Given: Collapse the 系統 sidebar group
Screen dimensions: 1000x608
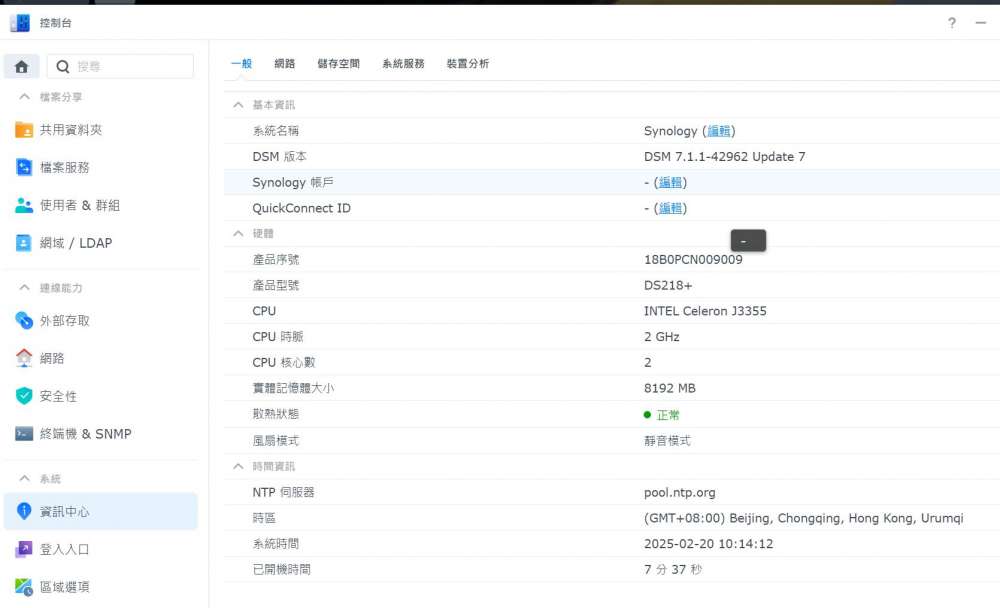Looking at the screenshot, I should point(24,478).
